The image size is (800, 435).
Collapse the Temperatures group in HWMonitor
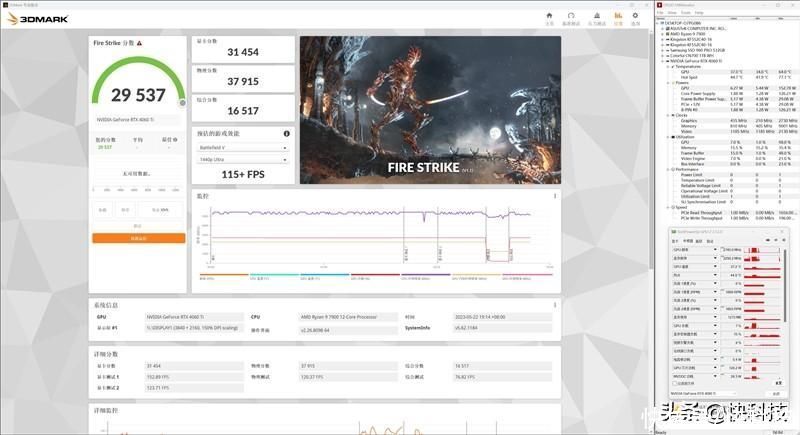click(668, 66)
